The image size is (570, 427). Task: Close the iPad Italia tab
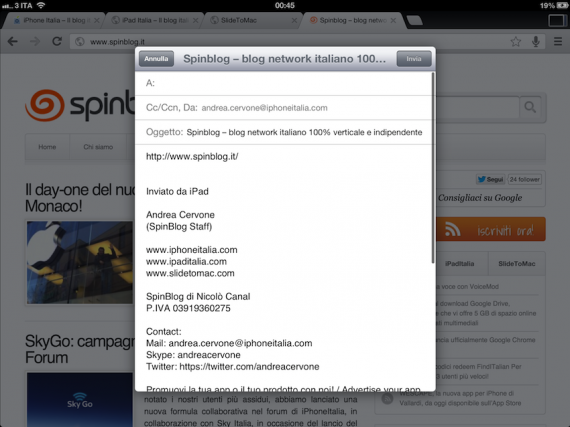coord(195,21)
